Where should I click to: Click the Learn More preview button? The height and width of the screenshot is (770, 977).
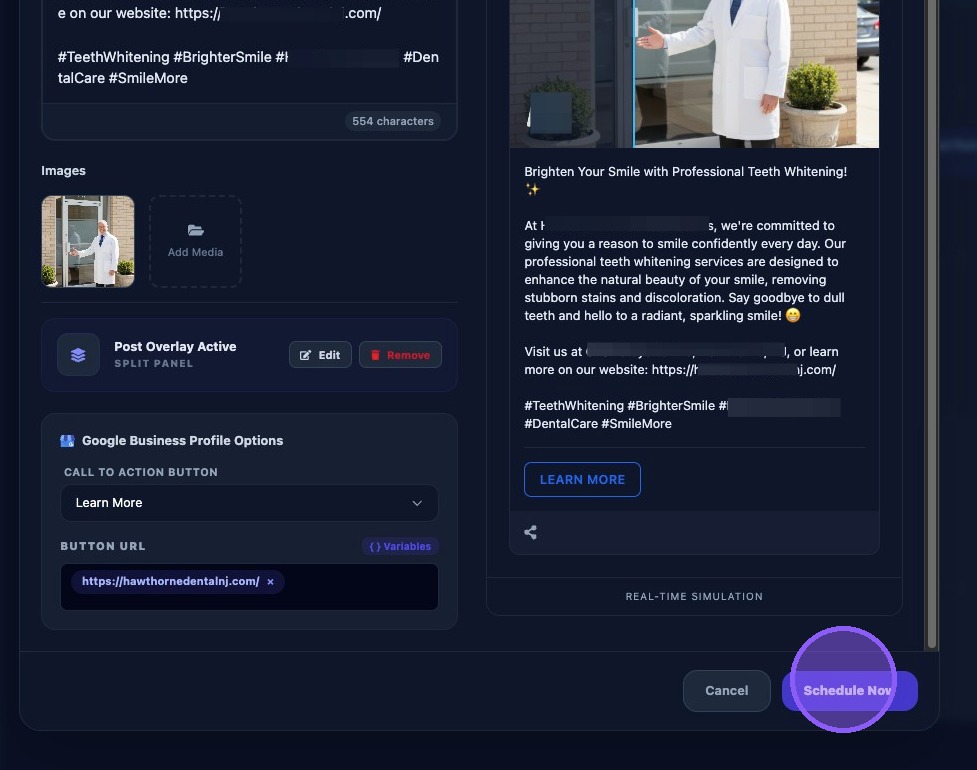pyautogui.click(x=582, y=480)
